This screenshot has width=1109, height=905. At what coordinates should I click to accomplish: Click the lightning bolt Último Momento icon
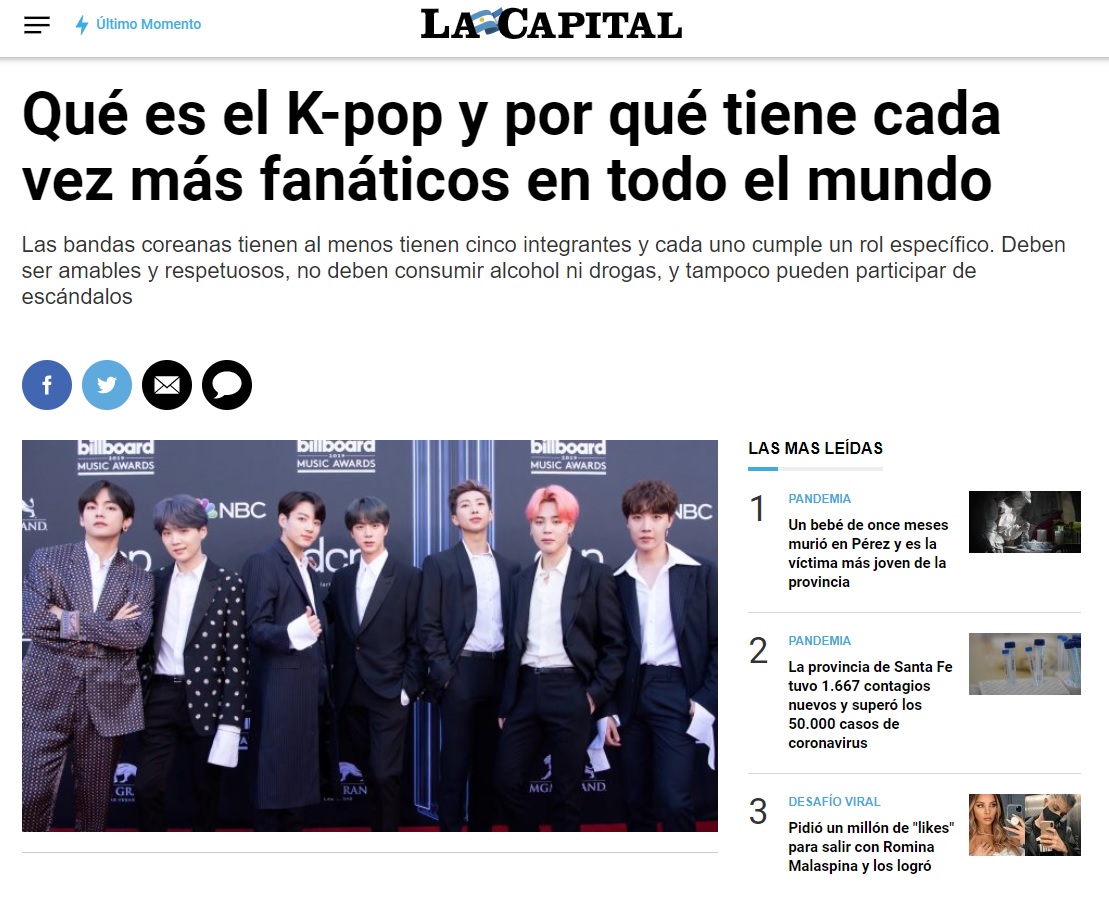(x=82, y=25)
